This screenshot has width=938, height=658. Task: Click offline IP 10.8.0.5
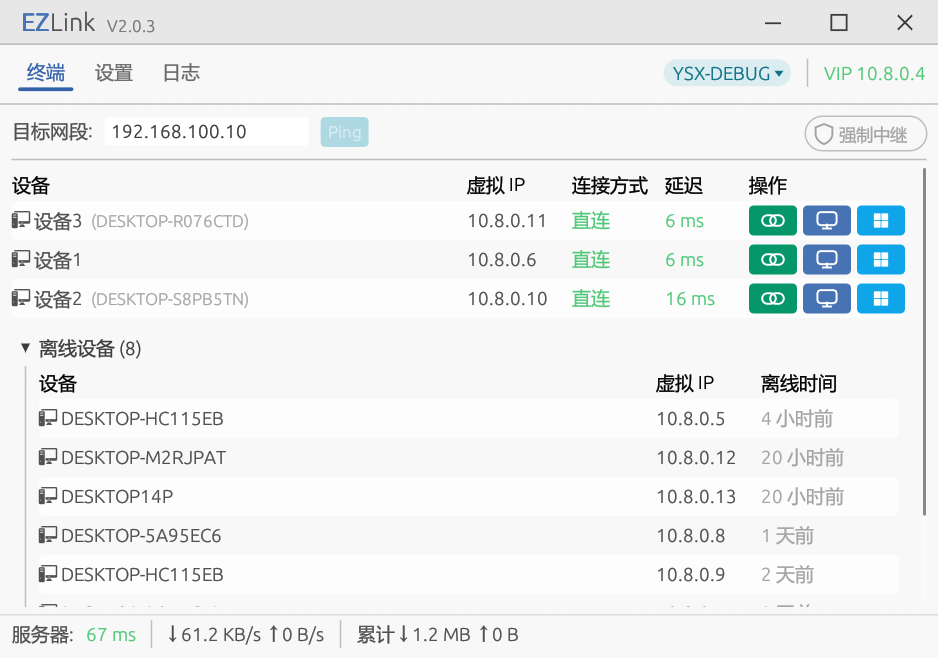coord(691,419)
